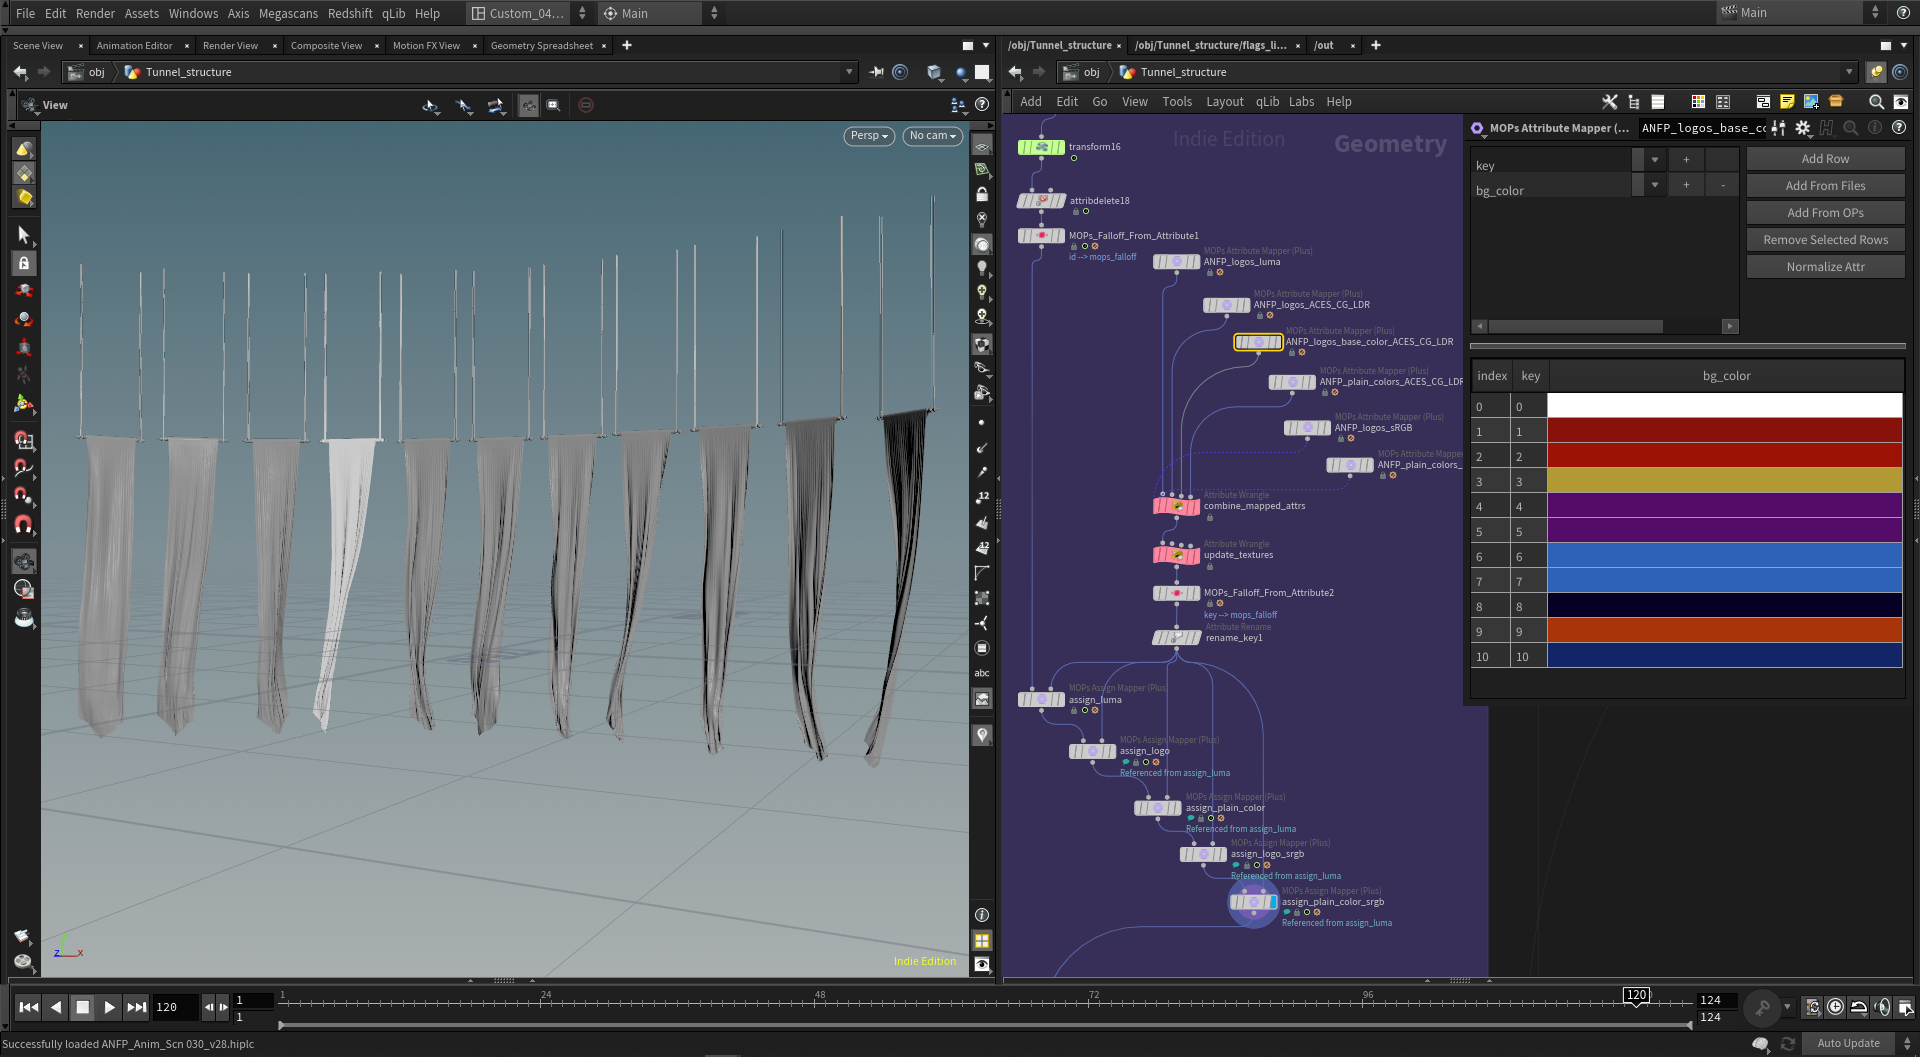The height and width of the screenshot is (1057, 1920).
Task: Open the No cam camera dropdown
Action: coord(932,136)
